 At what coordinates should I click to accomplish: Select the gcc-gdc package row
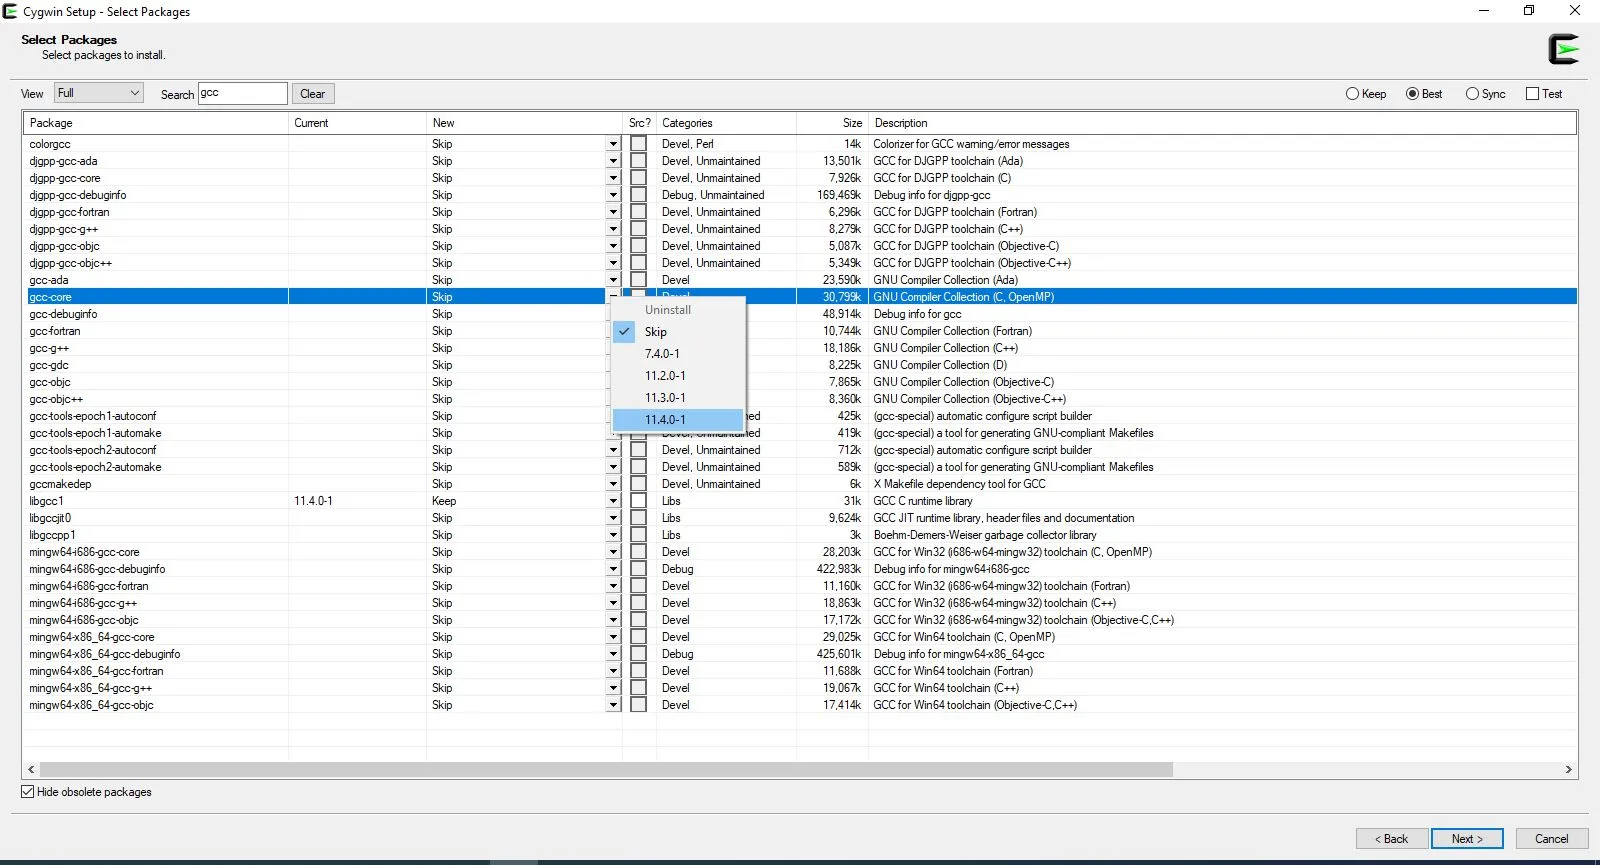pos(800,365)
